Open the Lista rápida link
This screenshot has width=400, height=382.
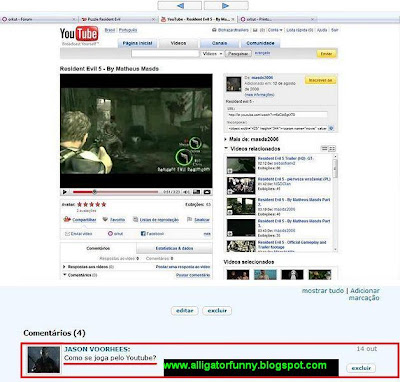pyautogui.click(x=300, y=30)
